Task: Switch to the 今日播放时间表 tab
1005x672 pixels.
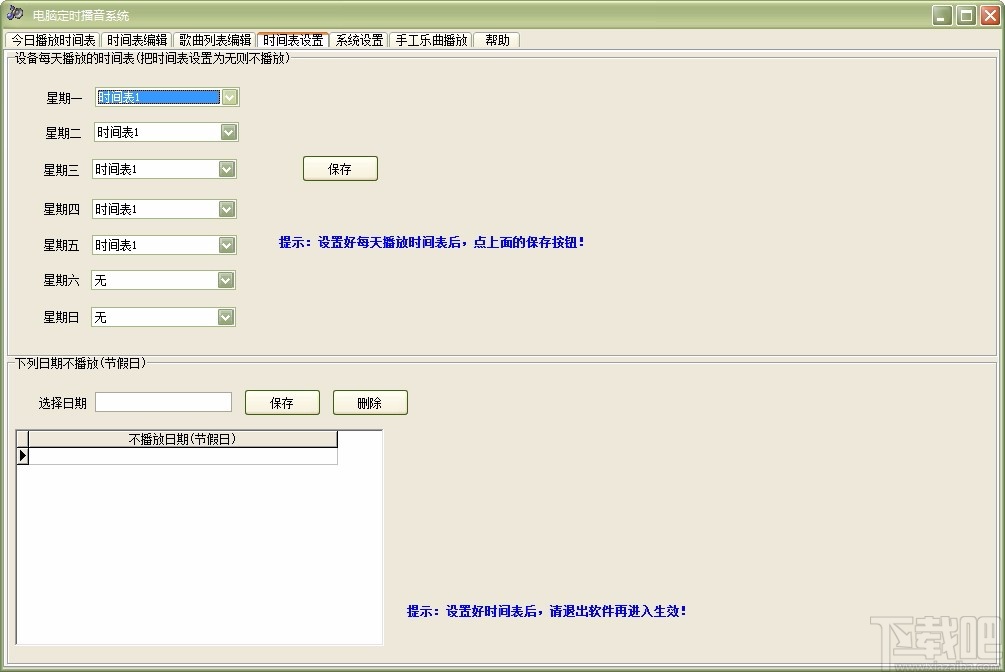Action: point(51,40)
